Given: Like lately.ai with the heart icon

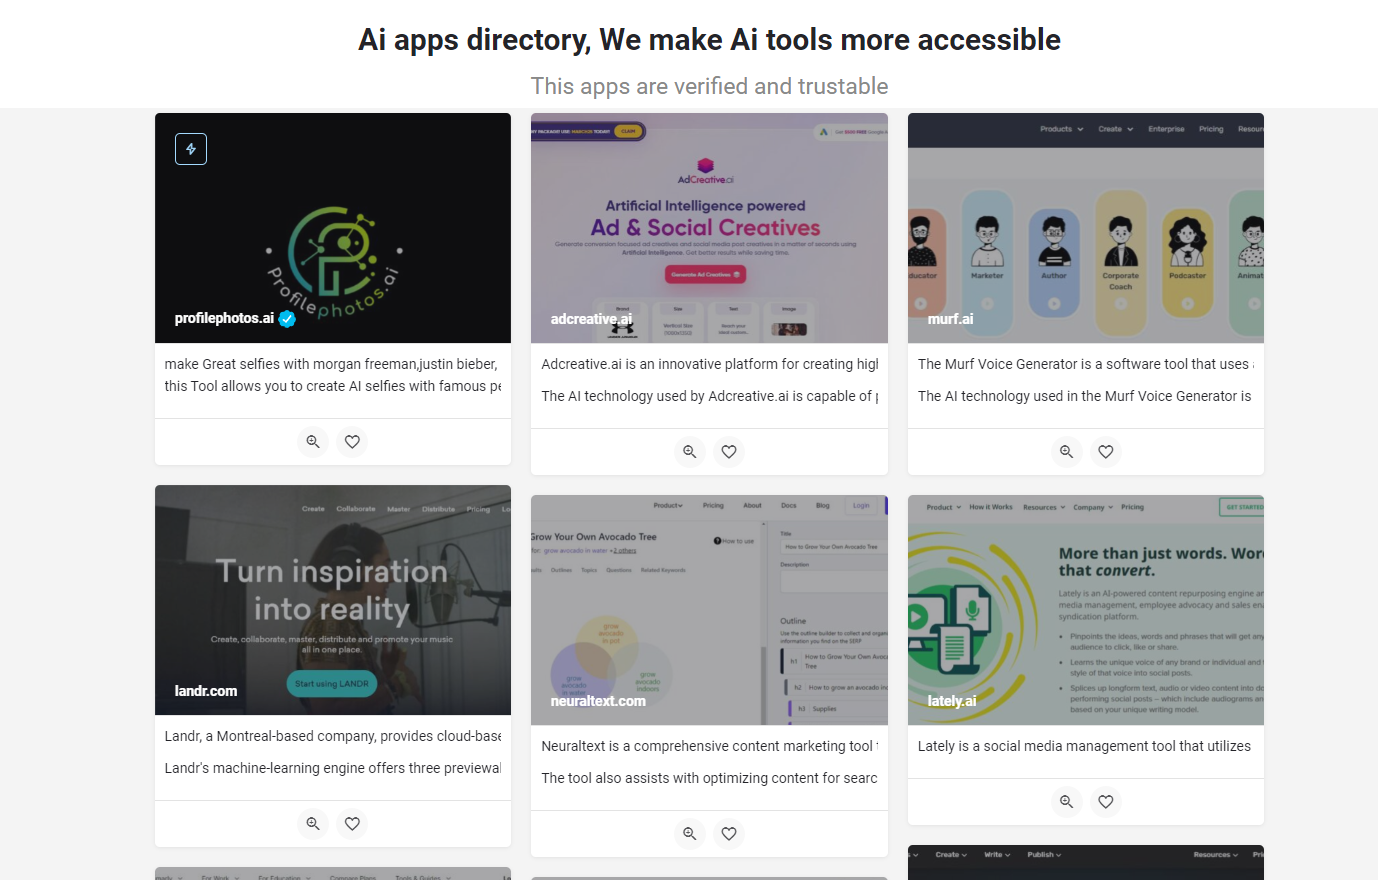Looking at the screenshot, I should click(x=1105, y=802).
